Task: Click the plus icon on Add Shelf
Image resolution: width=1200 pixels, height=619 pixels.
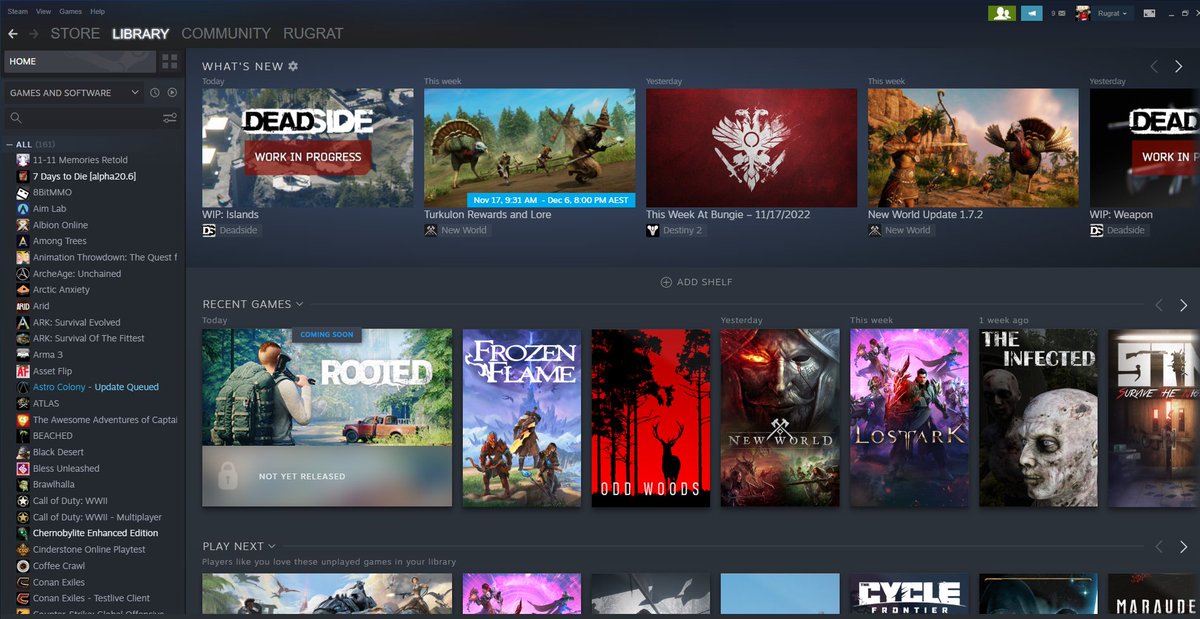Action: 666,282
